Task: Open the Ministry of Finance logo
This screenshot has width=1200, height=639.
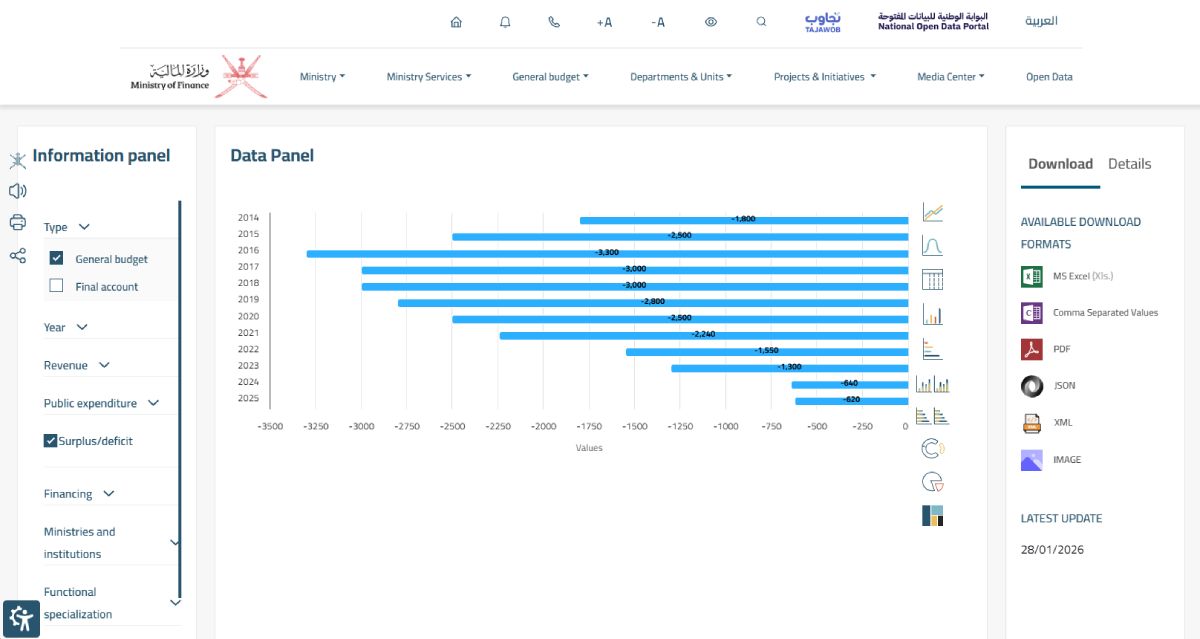Action: [x=199, y=77]
